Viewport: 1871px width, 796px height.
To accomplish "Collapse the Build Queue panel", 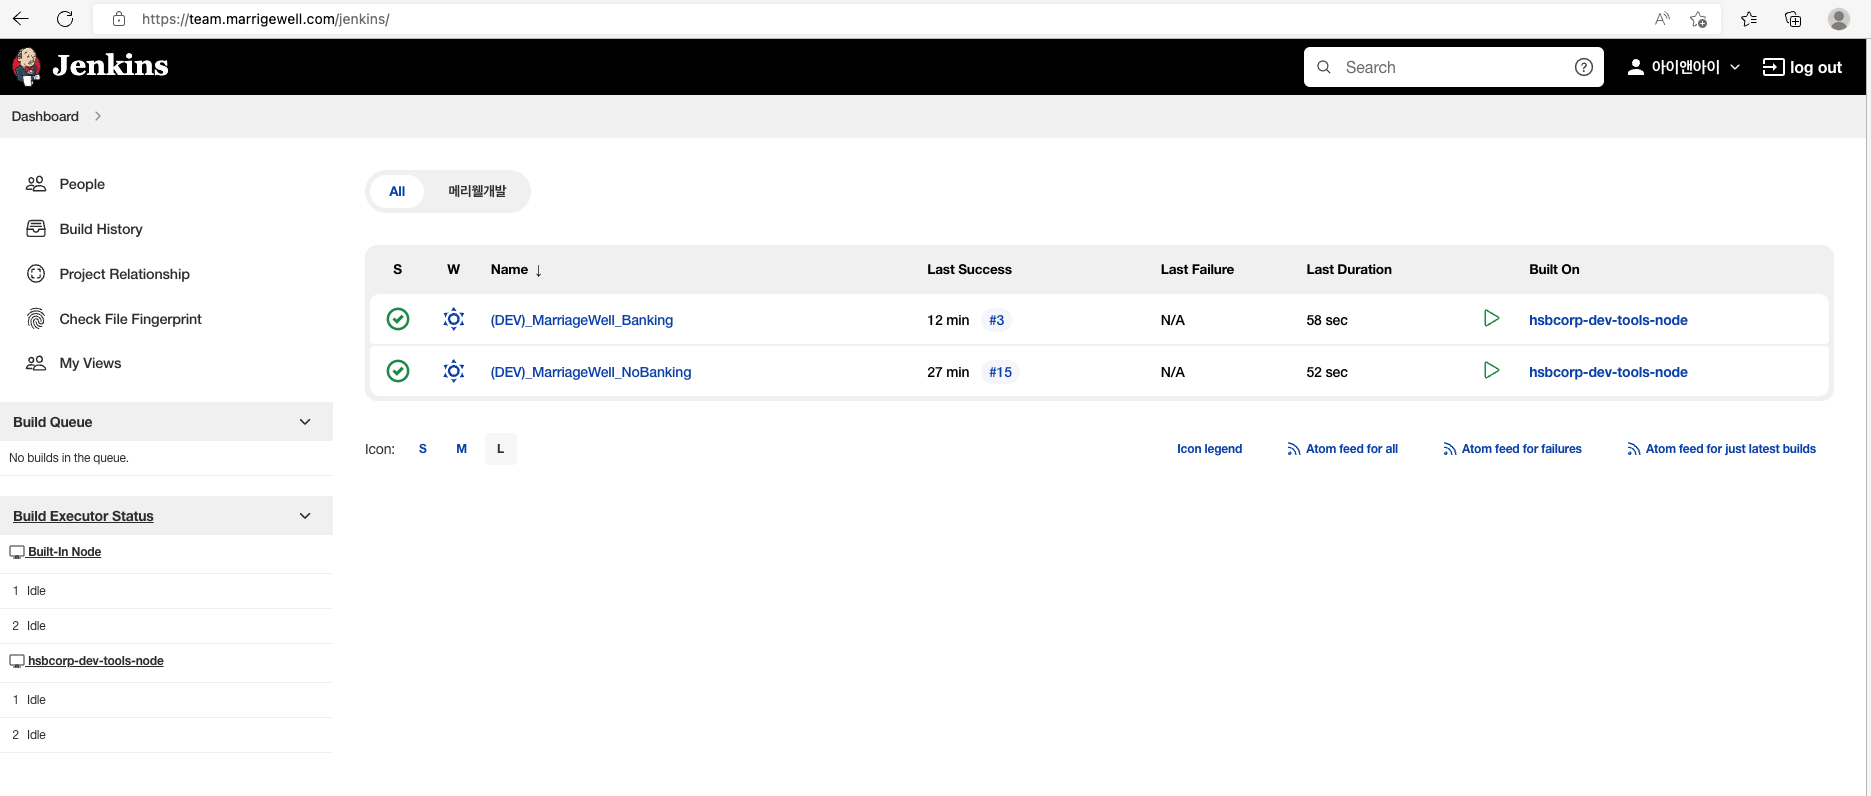I will tap(305, 422).
